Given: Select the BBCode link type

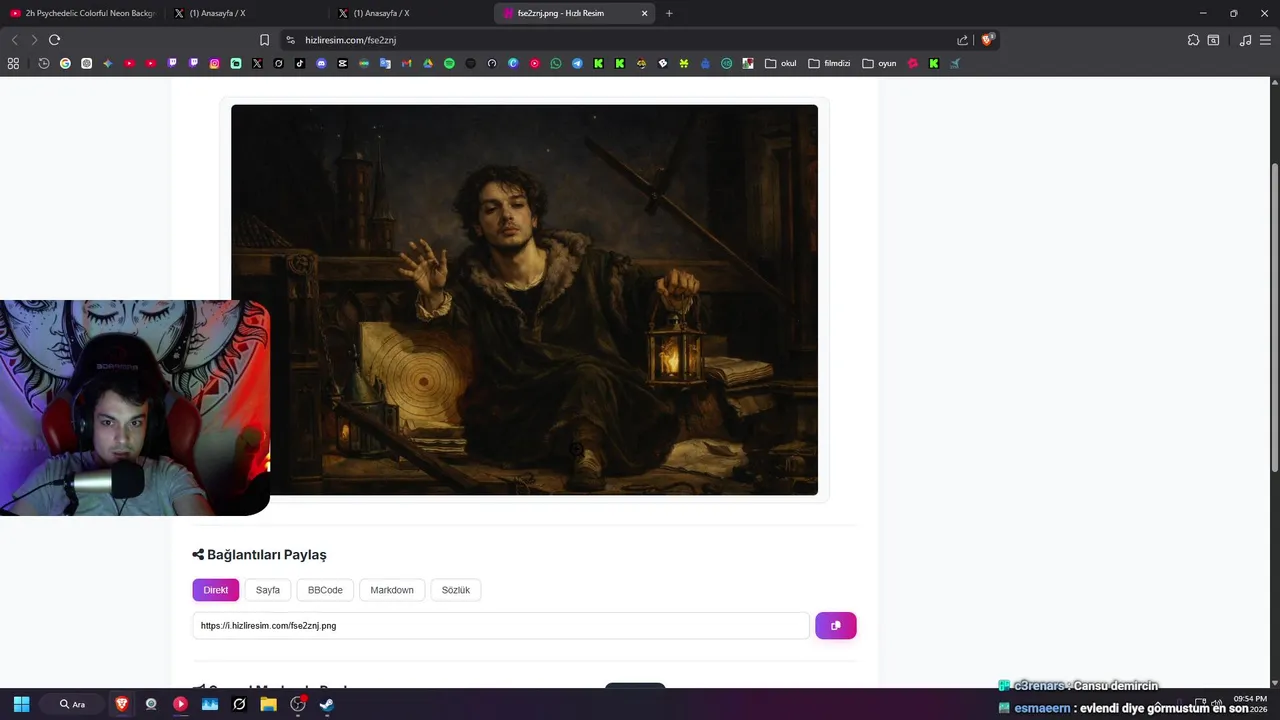Looking at the screenshot, I should click(x=325, y=590).
